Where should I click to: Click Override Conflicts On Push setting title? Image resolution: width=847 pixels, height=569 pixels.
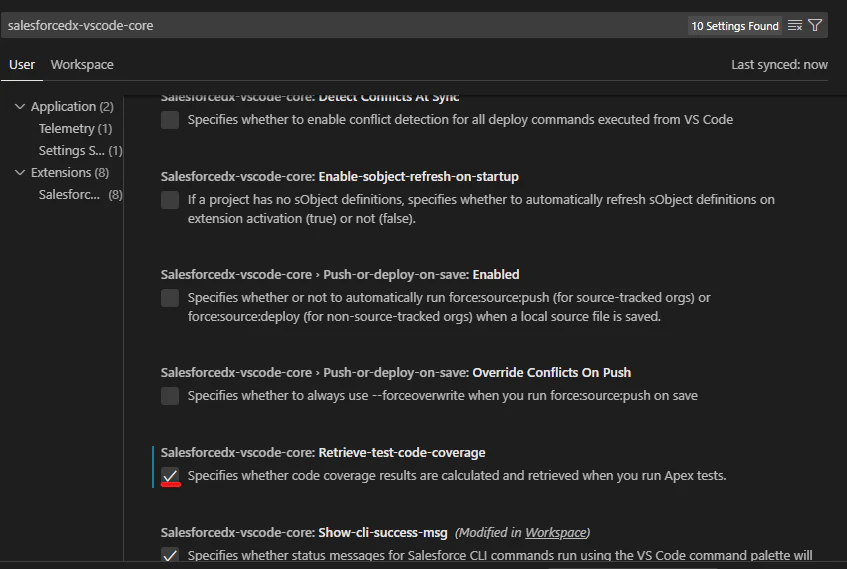(x=395, y=373)
